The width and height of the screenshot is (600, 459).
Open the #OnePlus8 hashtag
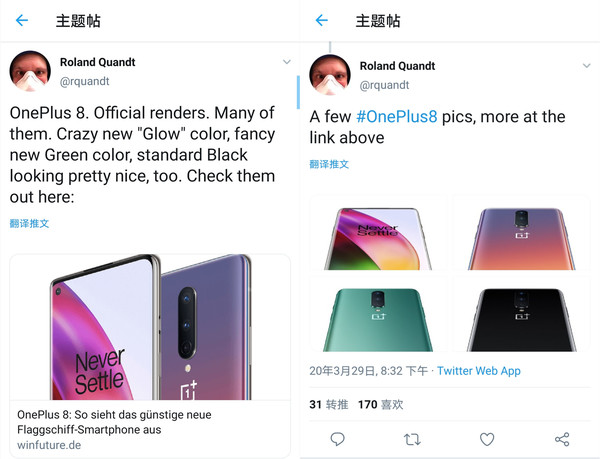tap(397, 117)
